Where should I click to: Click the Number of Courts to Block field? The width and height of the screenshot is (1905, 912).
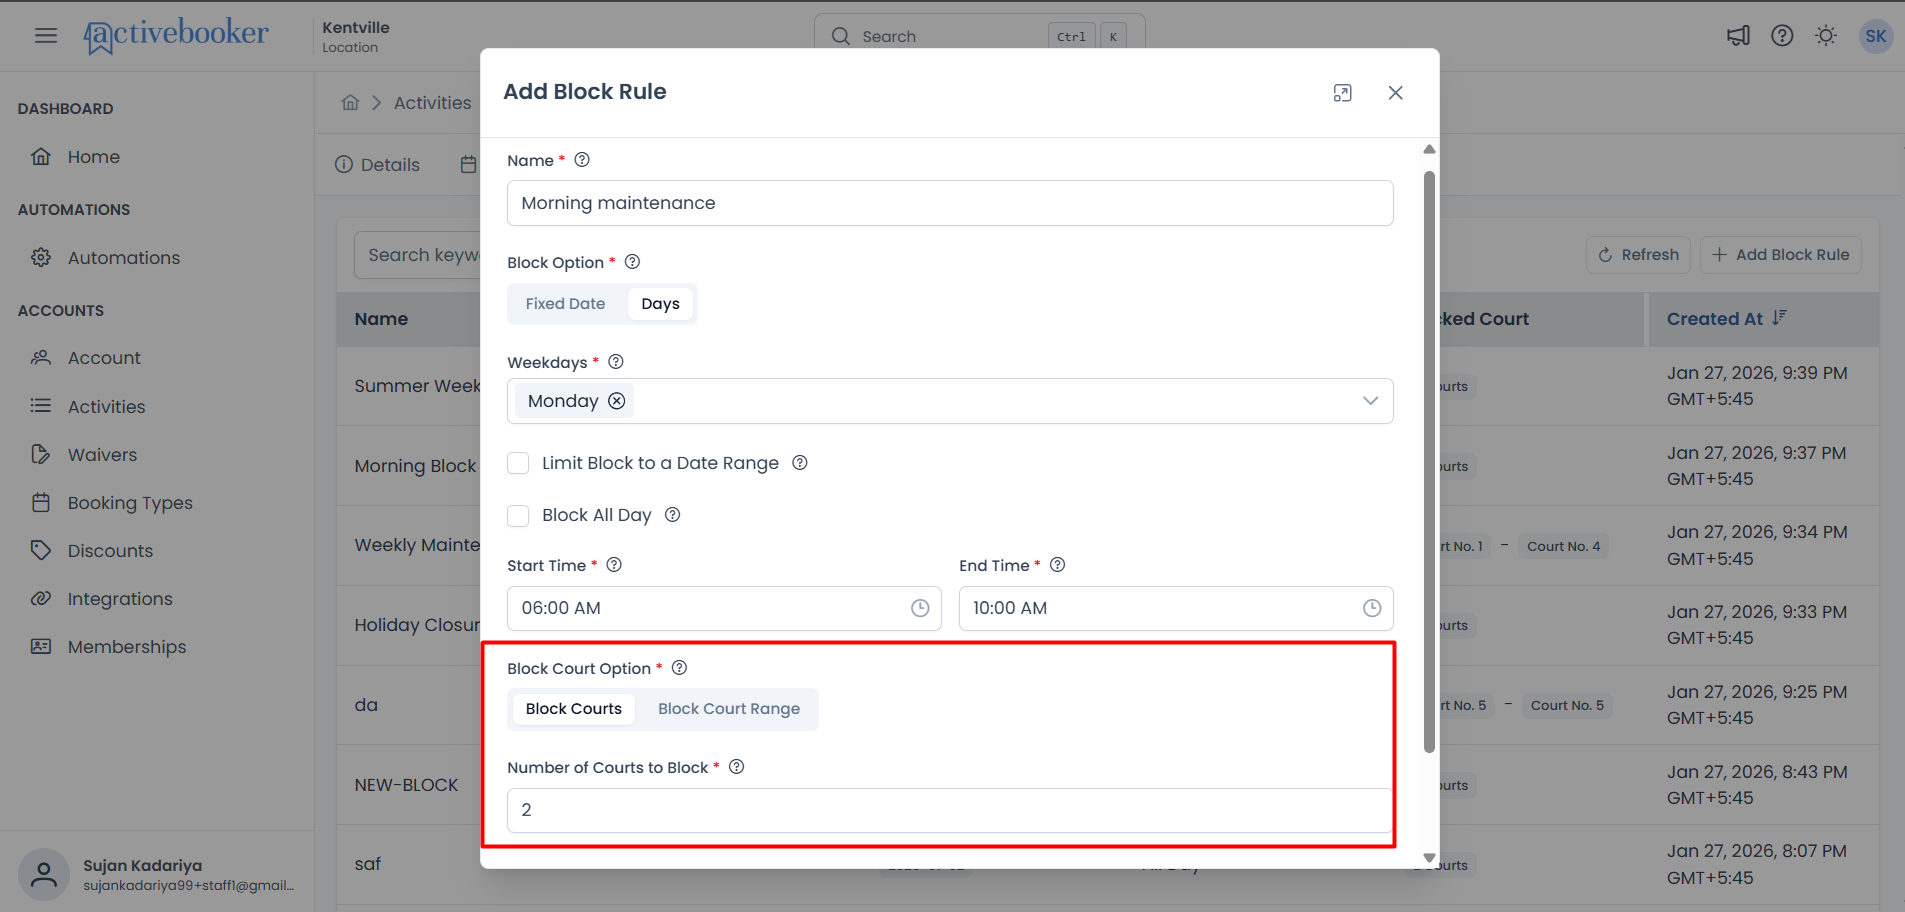coord(950,810)
